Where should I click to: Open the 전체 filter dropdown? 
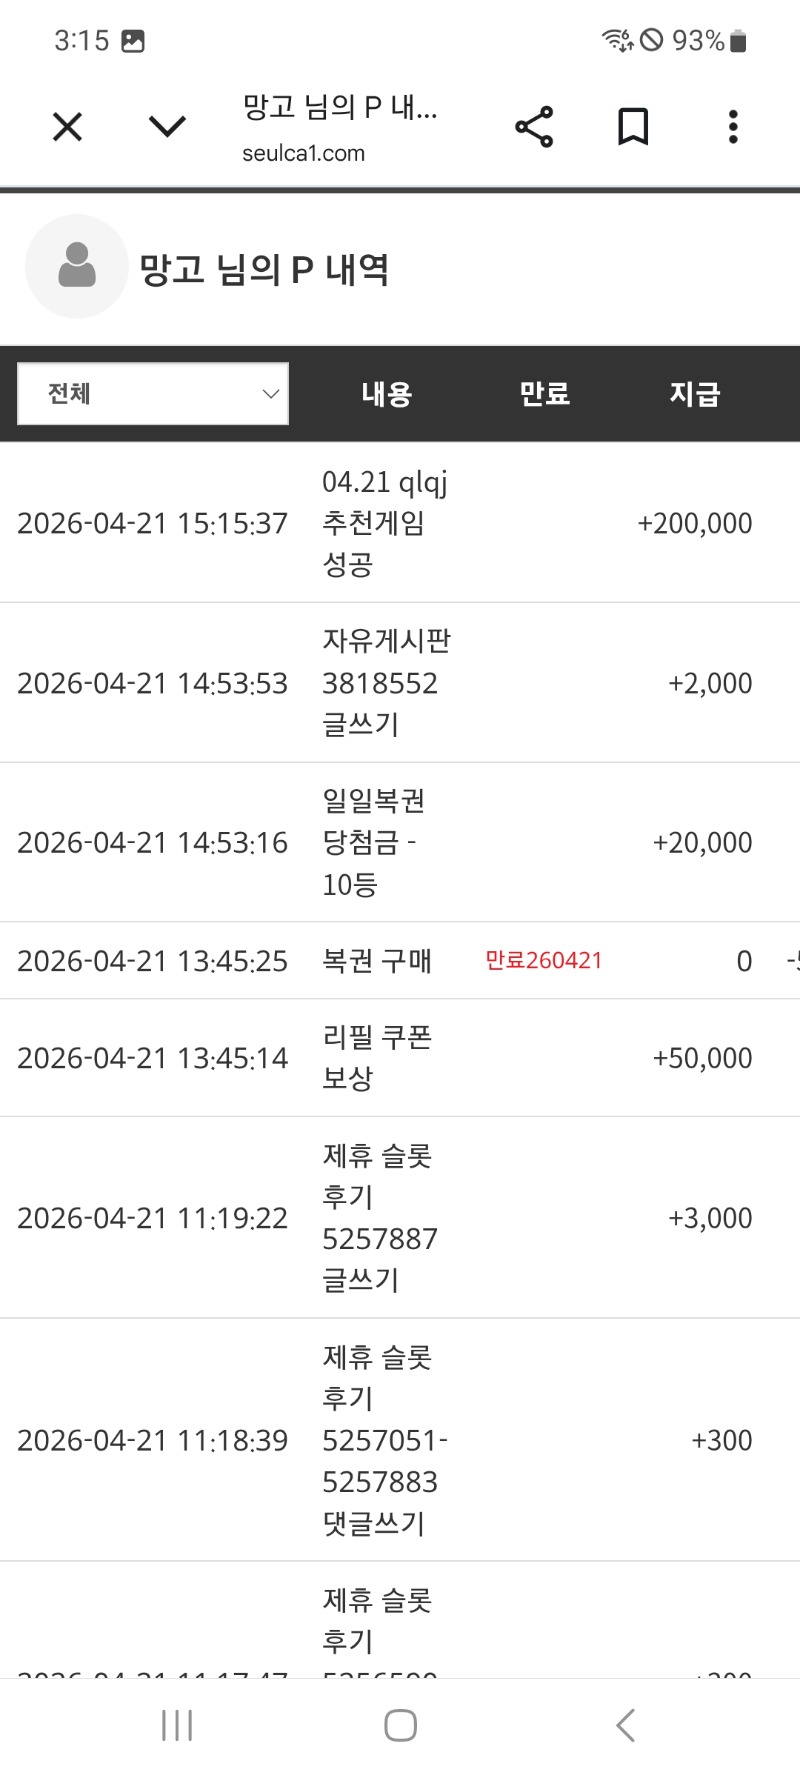coord(153,394)
